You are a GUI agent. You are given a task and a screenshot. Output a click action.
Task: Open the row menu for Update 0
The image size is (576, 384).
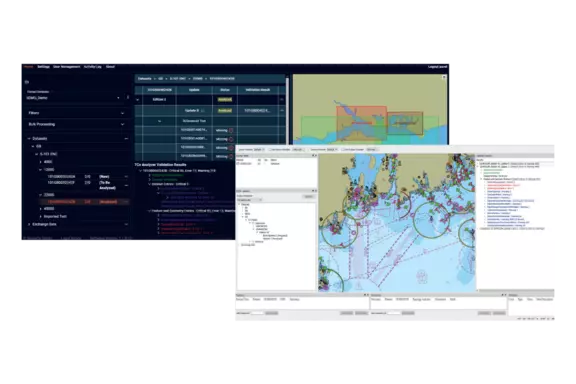(x=282, y=111)
